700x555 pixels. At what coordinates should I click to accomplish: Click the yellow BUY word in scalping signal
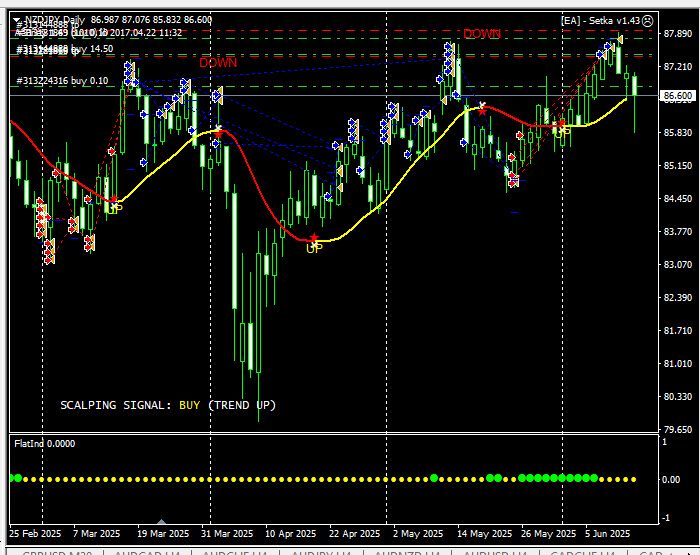[x=189, y=405]
